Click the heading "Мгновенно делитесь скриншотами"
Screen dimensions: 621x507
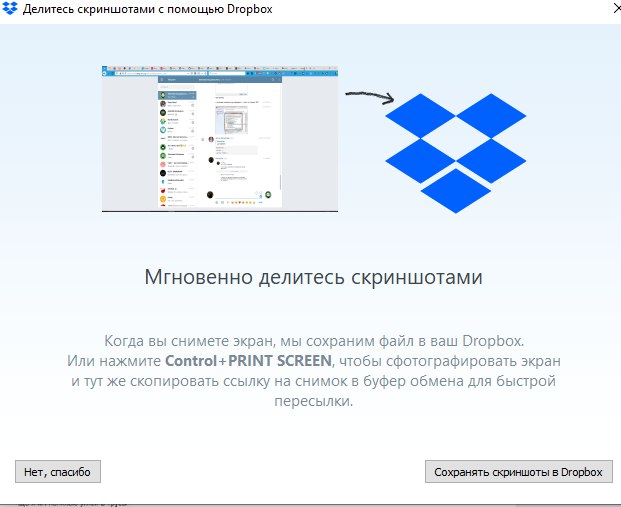click(313, 277)
